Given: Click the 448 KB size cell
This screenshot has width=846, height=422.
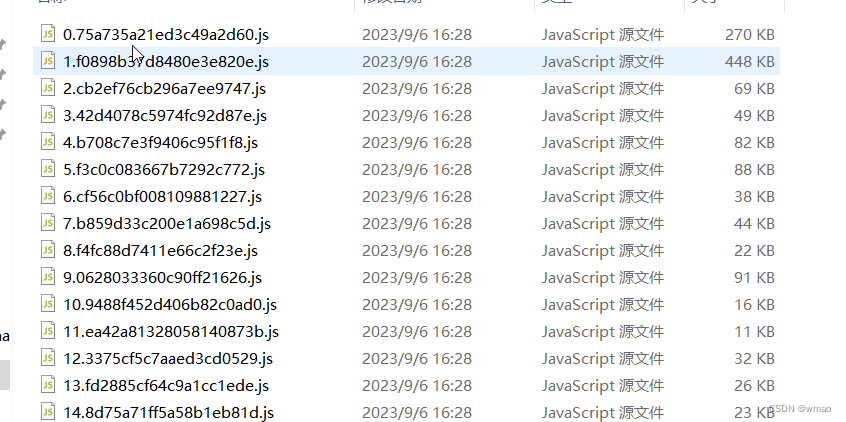Looking at the screenshot, I should (749, 62).
